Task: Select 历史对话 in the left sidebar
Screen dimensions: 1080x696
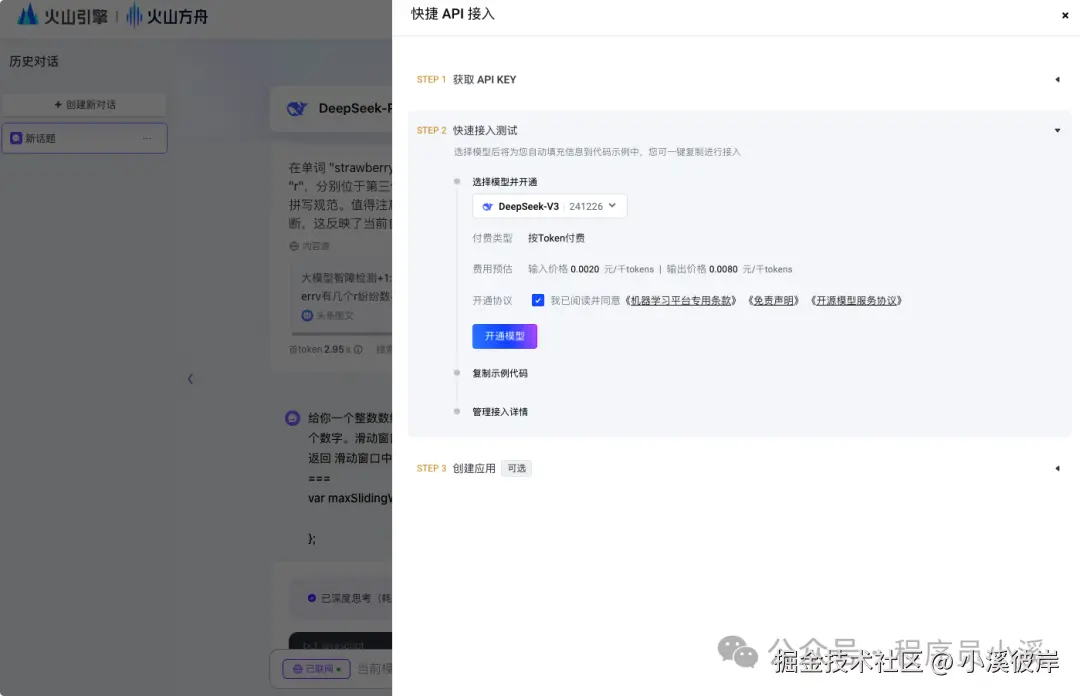Action: click(x=32, y=61)
